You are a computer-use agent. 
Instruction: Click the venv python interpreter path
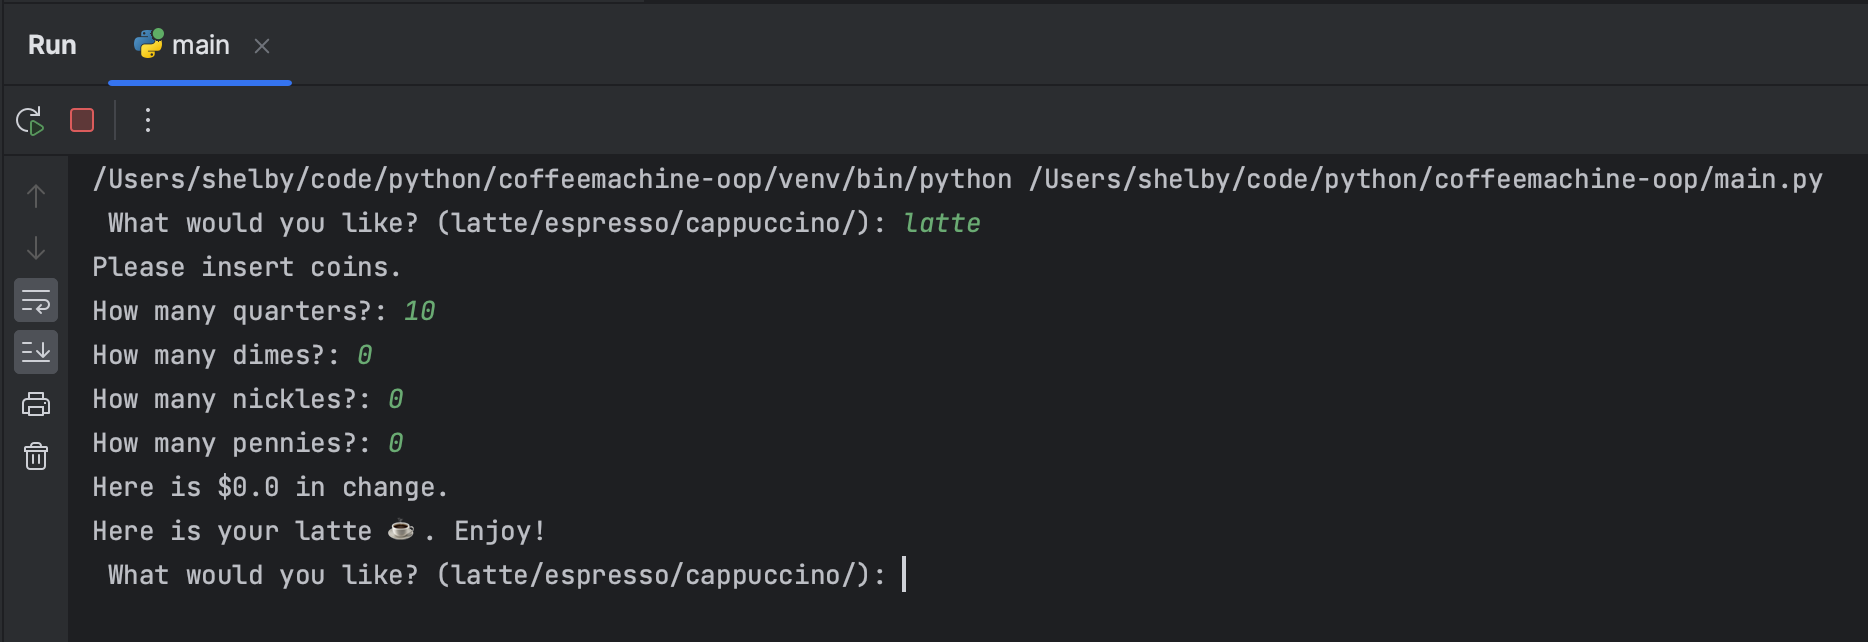(550, 178)
